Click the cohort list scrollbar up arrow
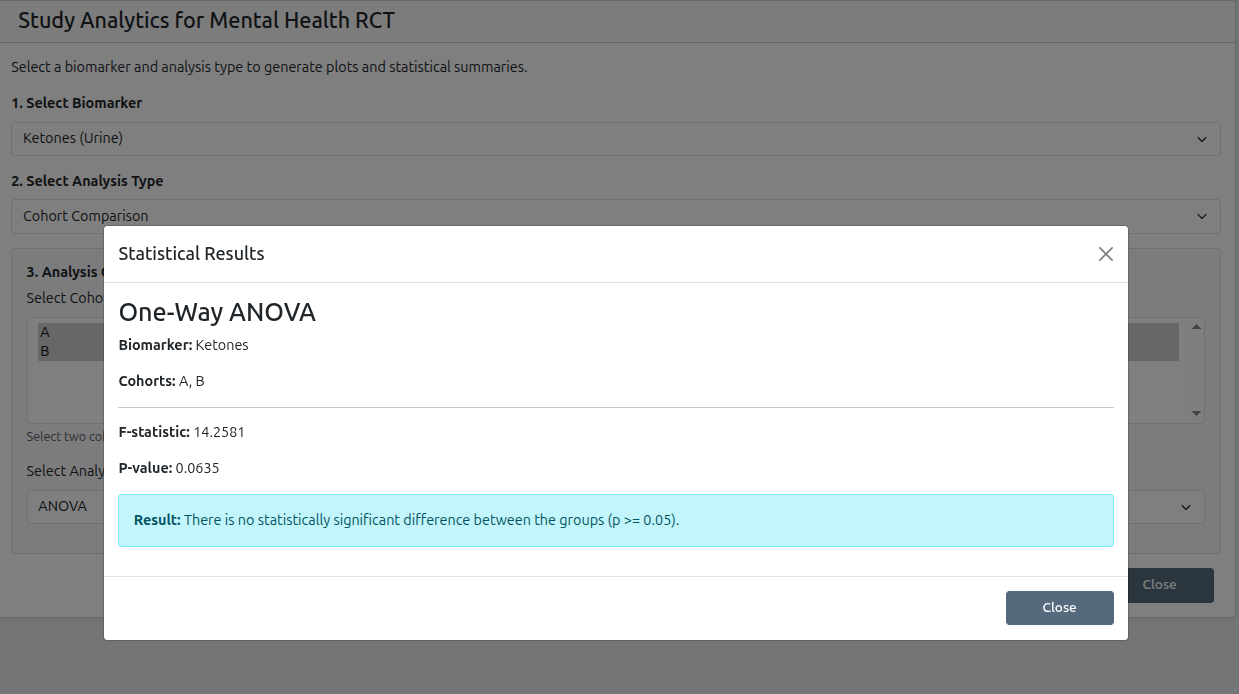 click(1196, 326)
